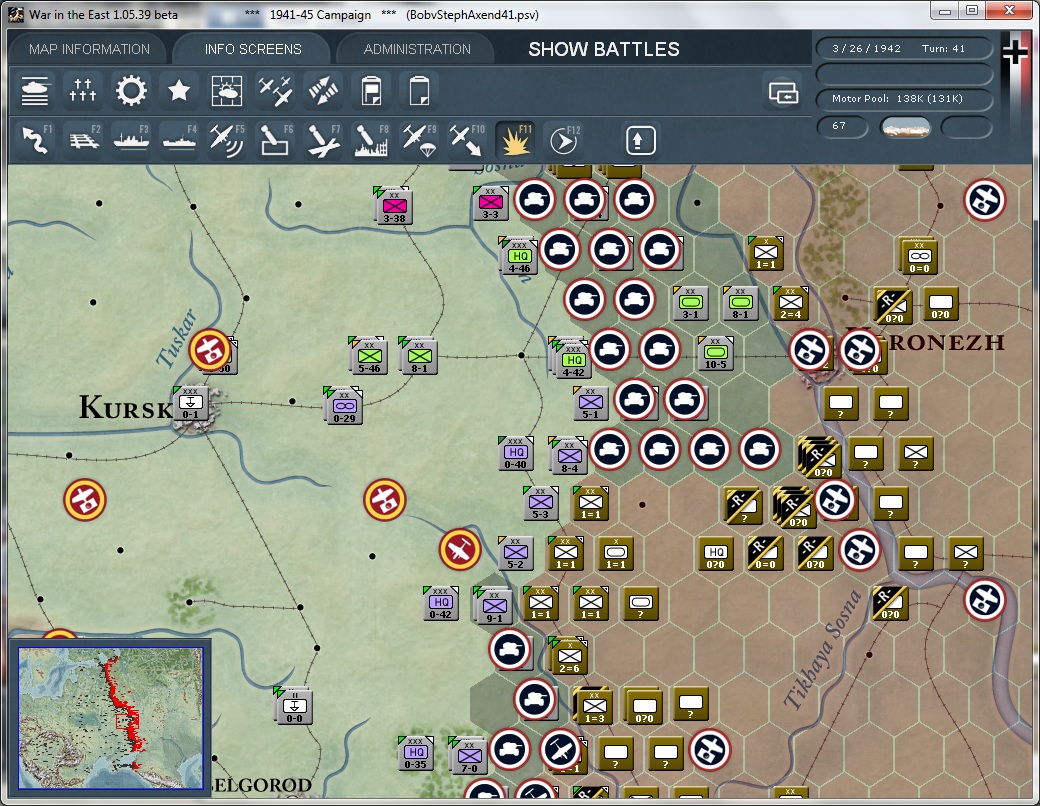Viewport: 1040px width, 806px height.
Task: Click the cloudy weather indicator pill
Action: point(905,127)
